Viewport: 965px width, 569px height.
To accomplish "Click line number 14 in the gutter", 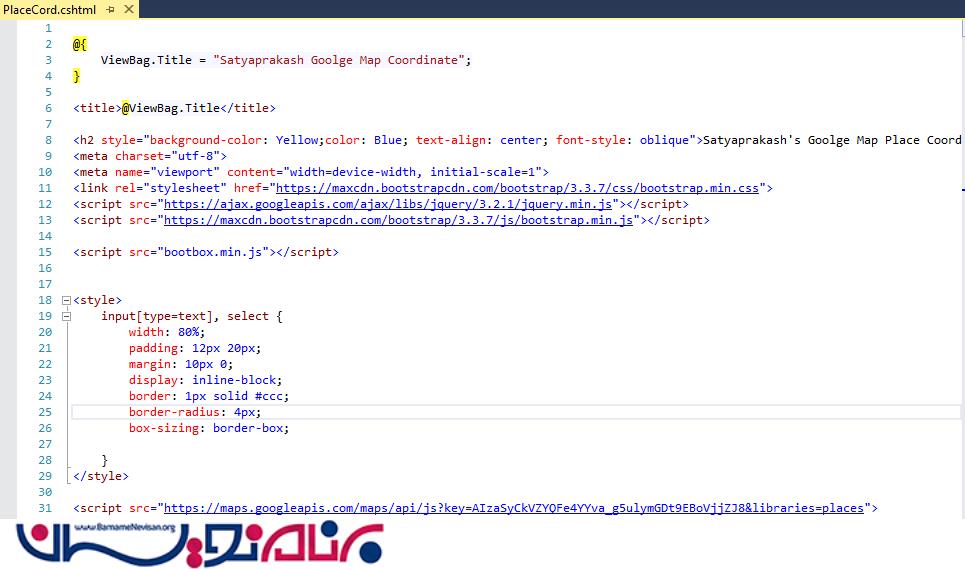I will coord(45,236).
